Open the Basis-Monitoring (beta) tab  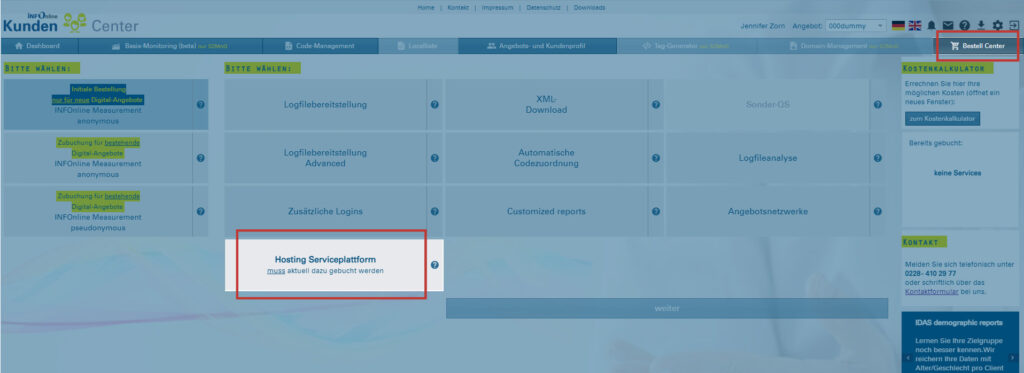point(170,46)
